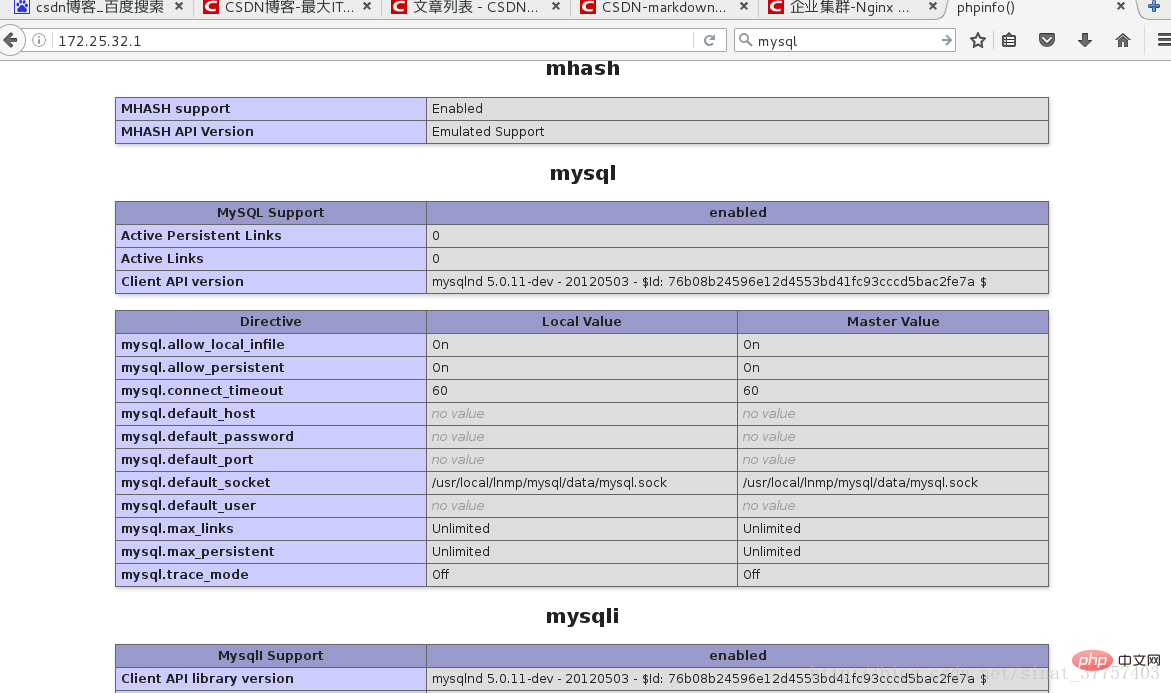Close the phpinfo() tab

click(x=1121, y=7)
